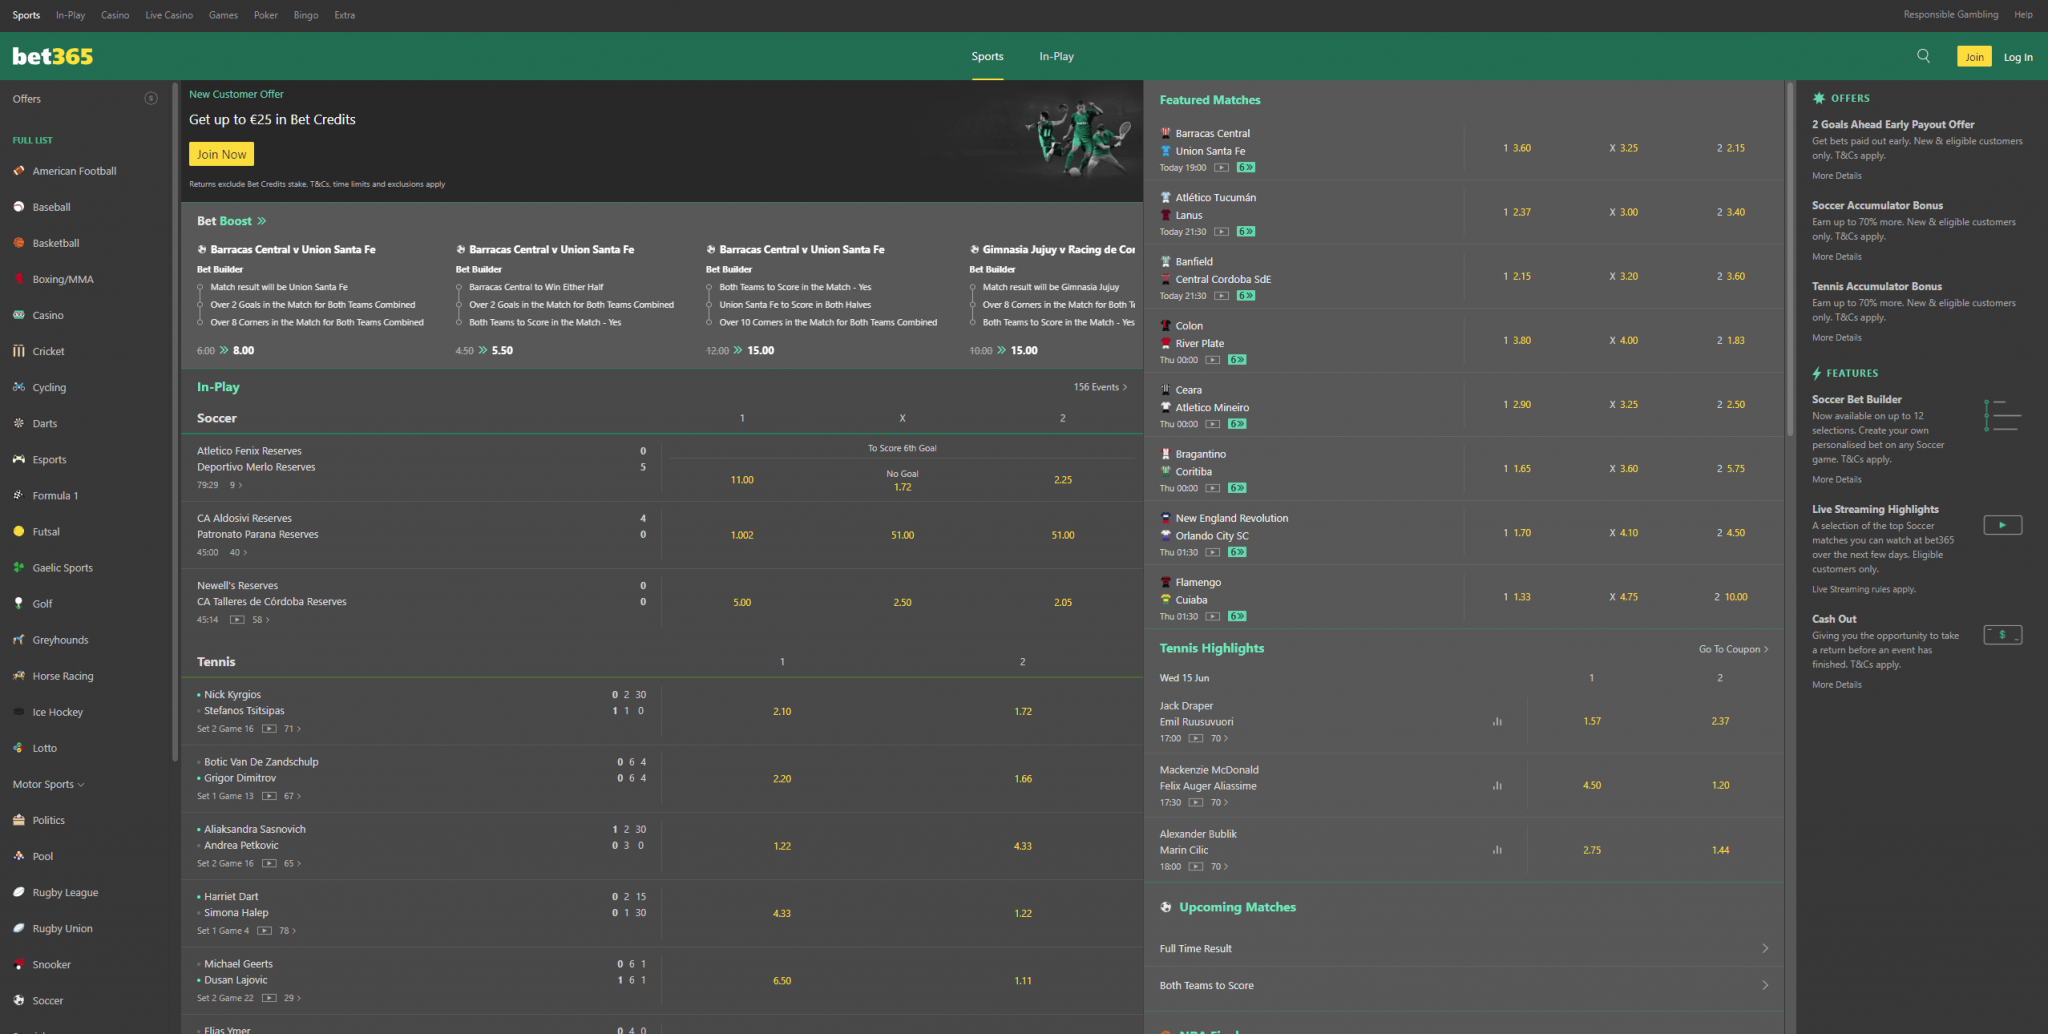
Task: Switch to the In-Play tab
Action: [x=1056, y=56]
